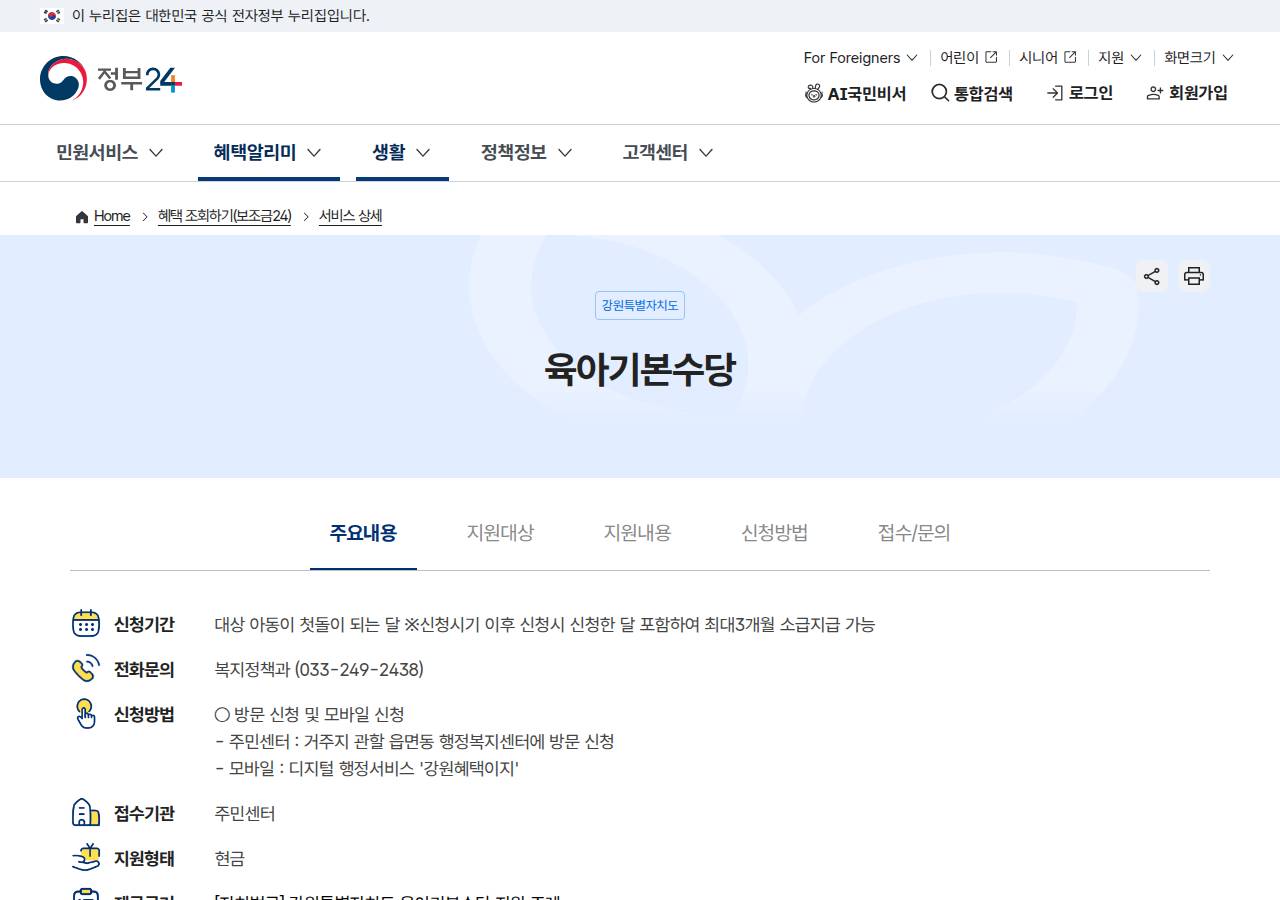Click the 전화문의 phone icon
Screen dimensions: 1280x900
(86, 669)
